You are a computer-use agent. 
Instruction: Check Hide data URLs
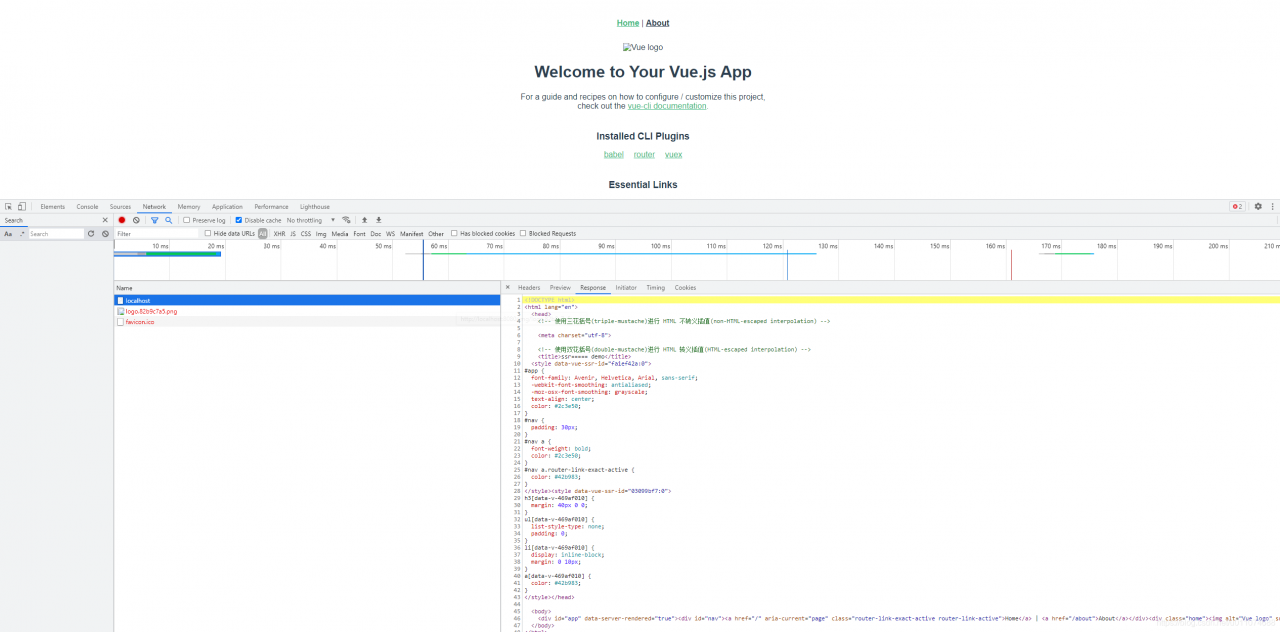(x=207, y=233)
